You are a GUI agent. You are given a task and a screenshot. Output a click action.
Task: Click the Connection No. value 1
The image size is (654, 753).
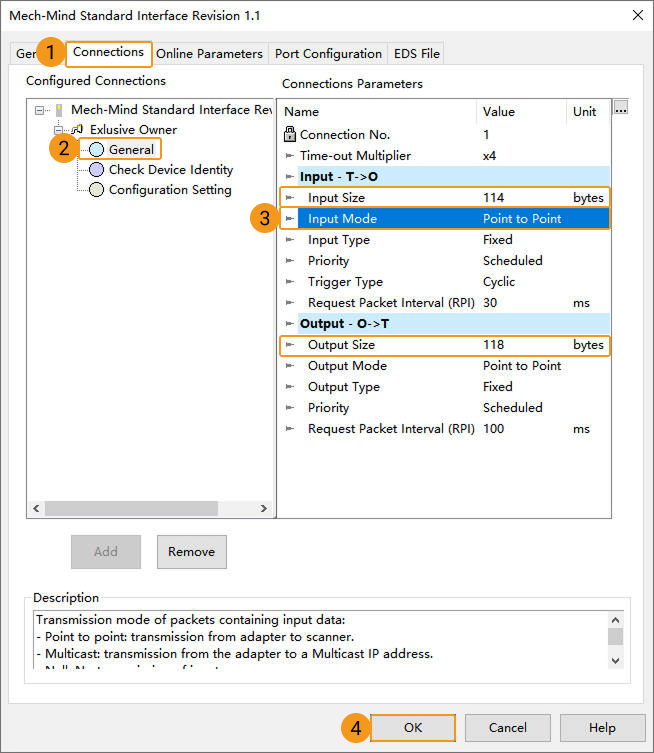tap(486, 134)
